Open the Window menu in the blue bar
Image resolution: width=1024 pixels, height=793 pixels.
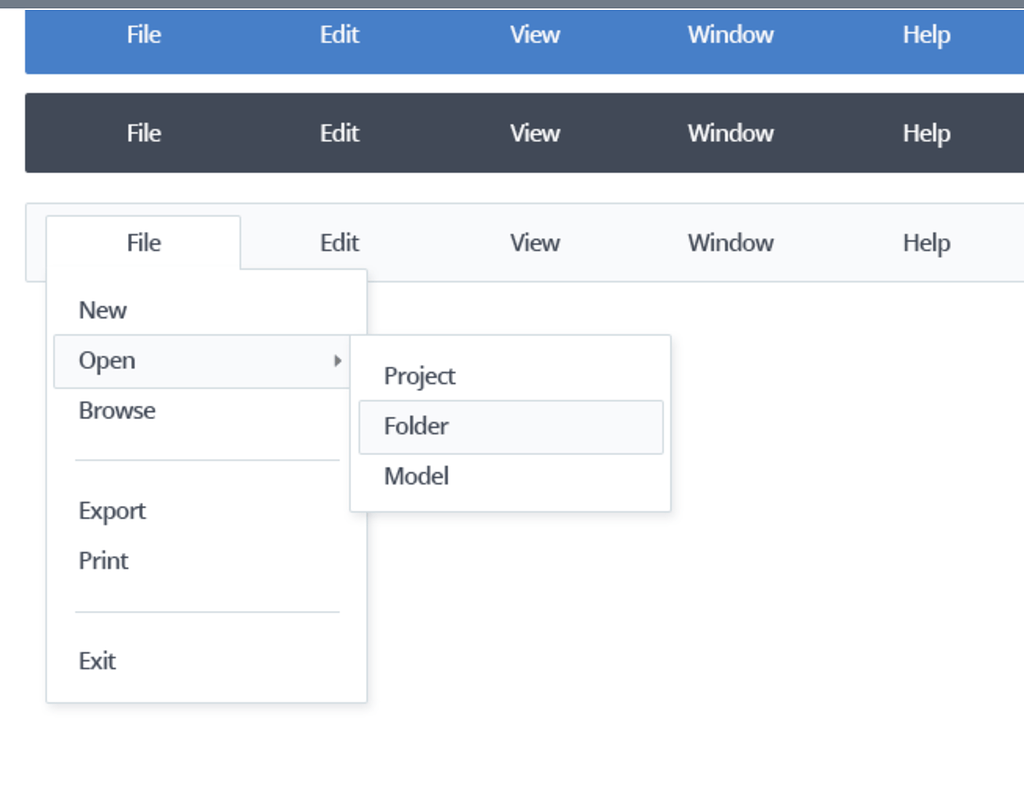(x=730, y=34)
